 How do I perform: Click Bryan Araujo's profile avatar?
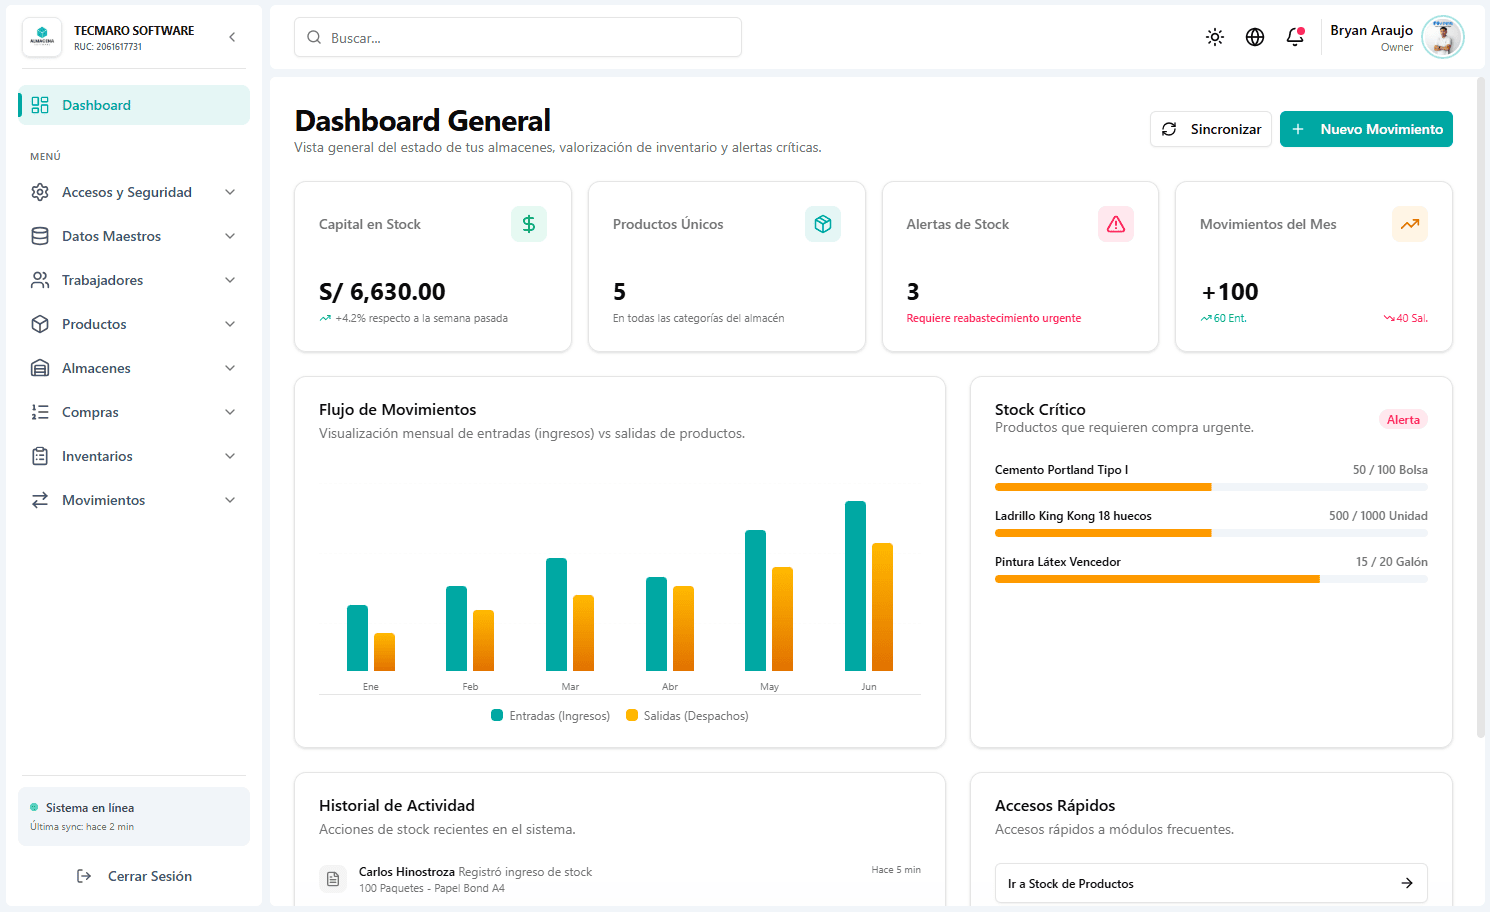[x=1443, y=37]
